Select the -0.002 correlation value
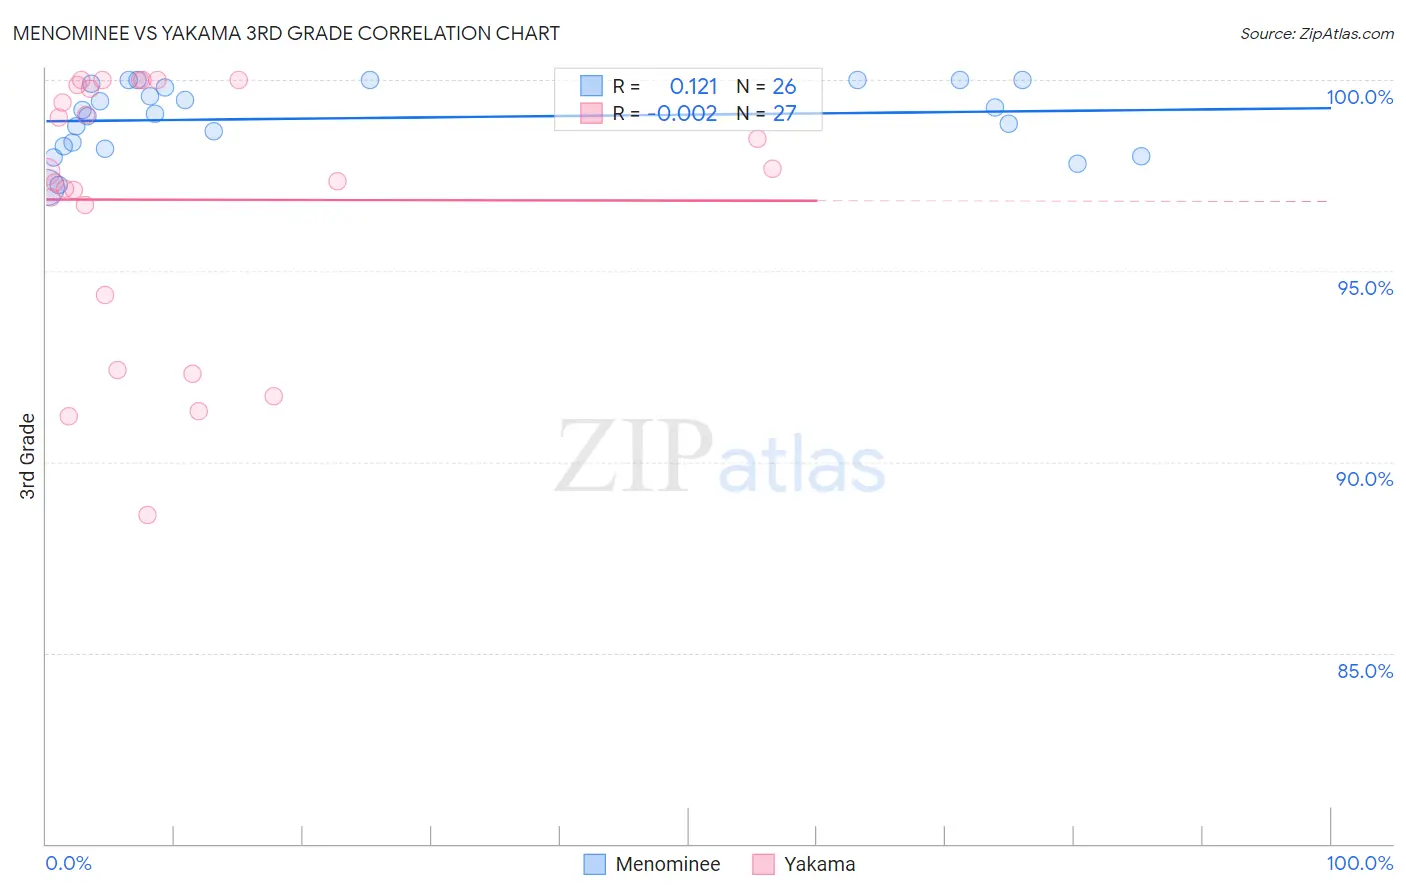Screen dimensions: 1406x892 [682, 113]
